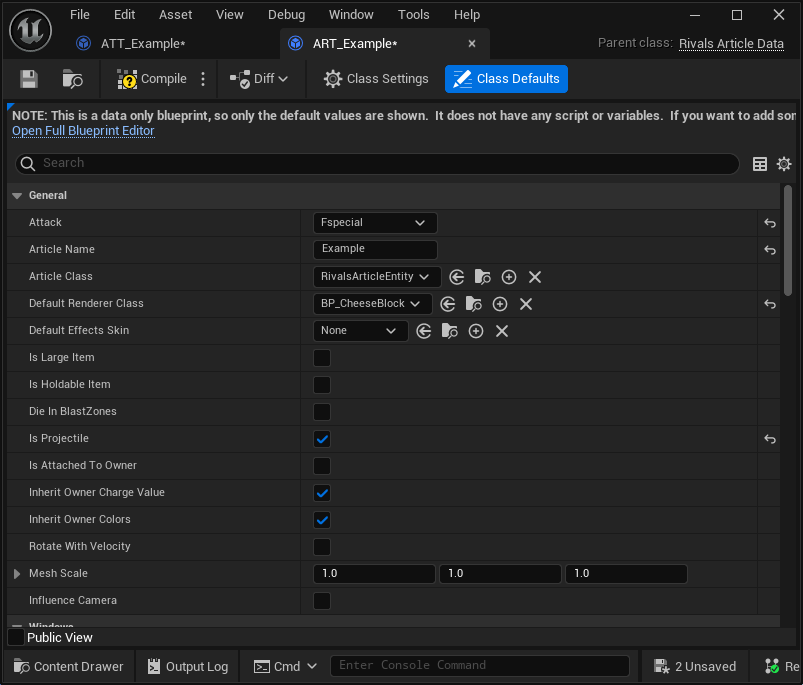This screenshot has height=685, width=803.
Task: Use selected asset for Default Effects Skin
Action: [x=424, y=331]
